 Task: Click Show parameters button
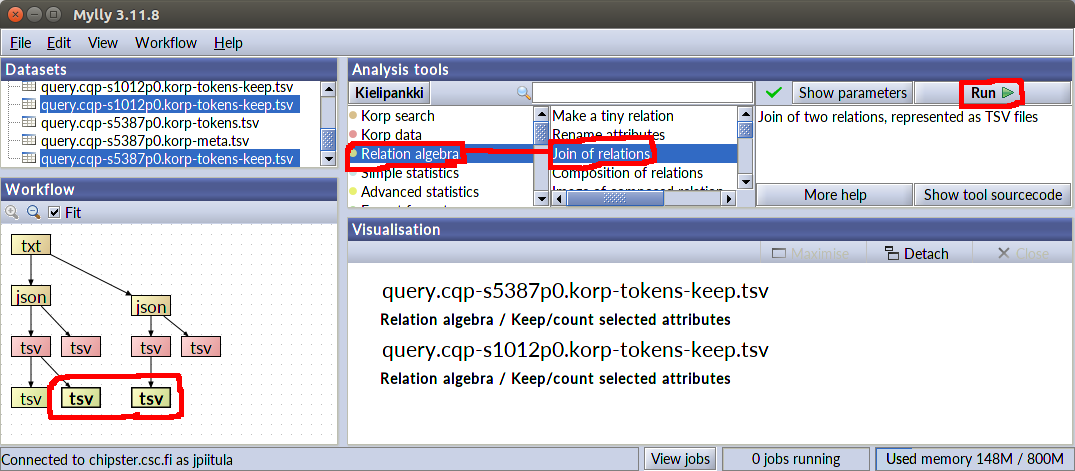pos(852,93)
